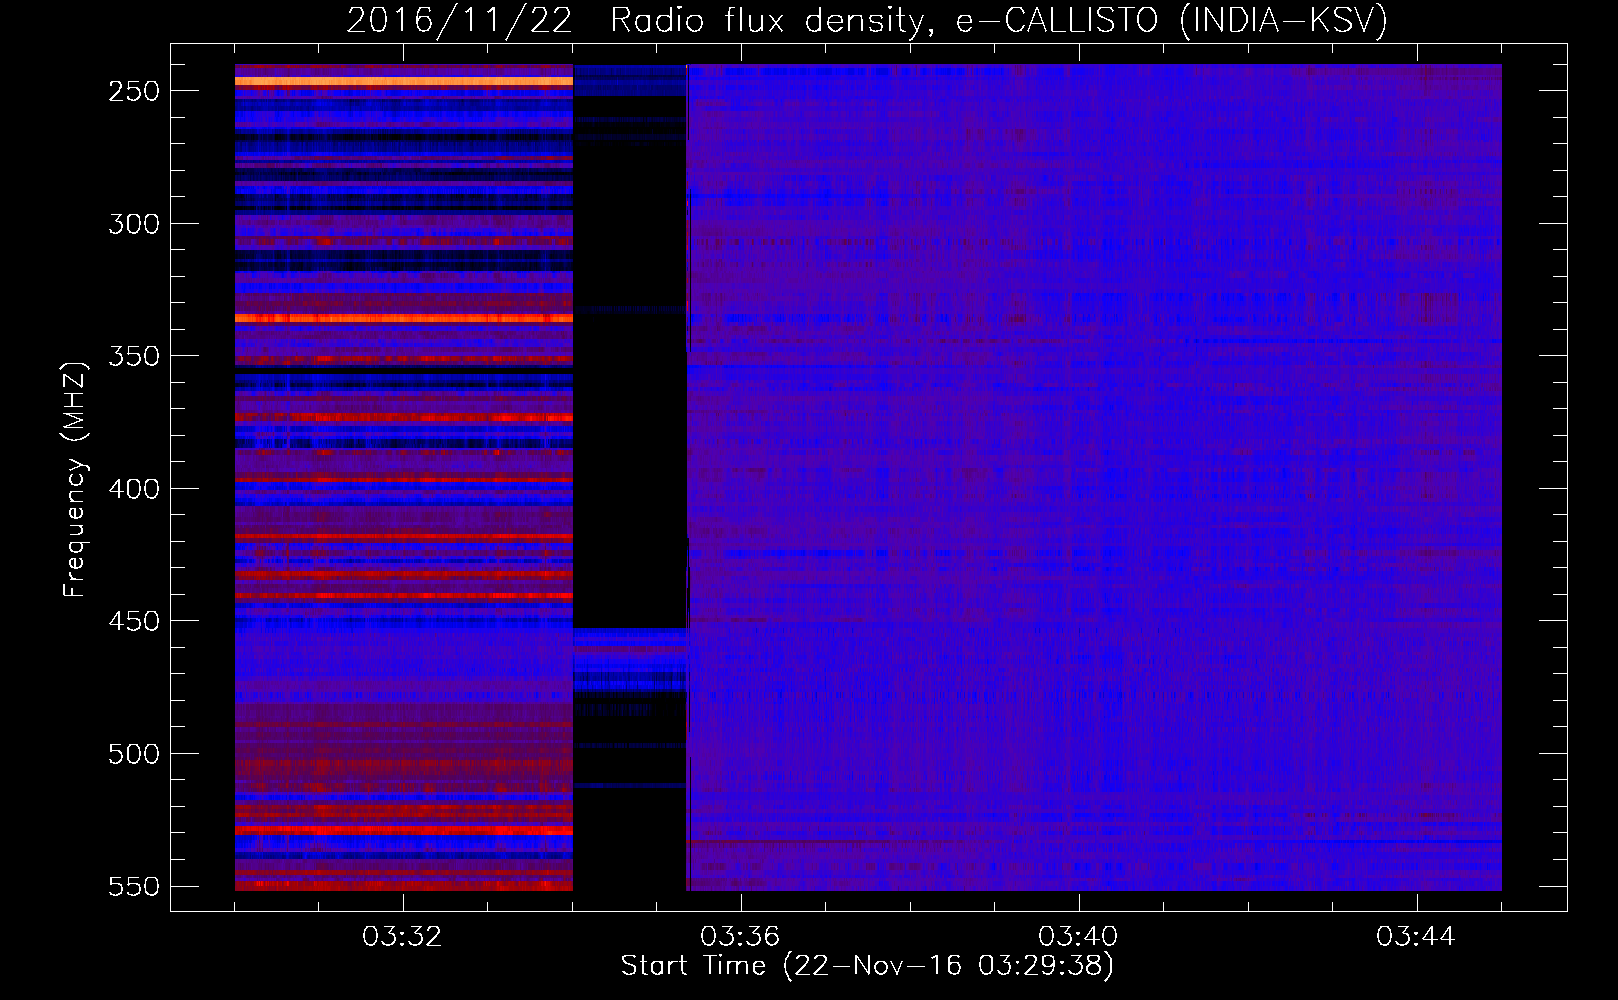Select the 500 frequency tick label
Viewport: 1618px width, 1000px height.
tap(134, 754)
